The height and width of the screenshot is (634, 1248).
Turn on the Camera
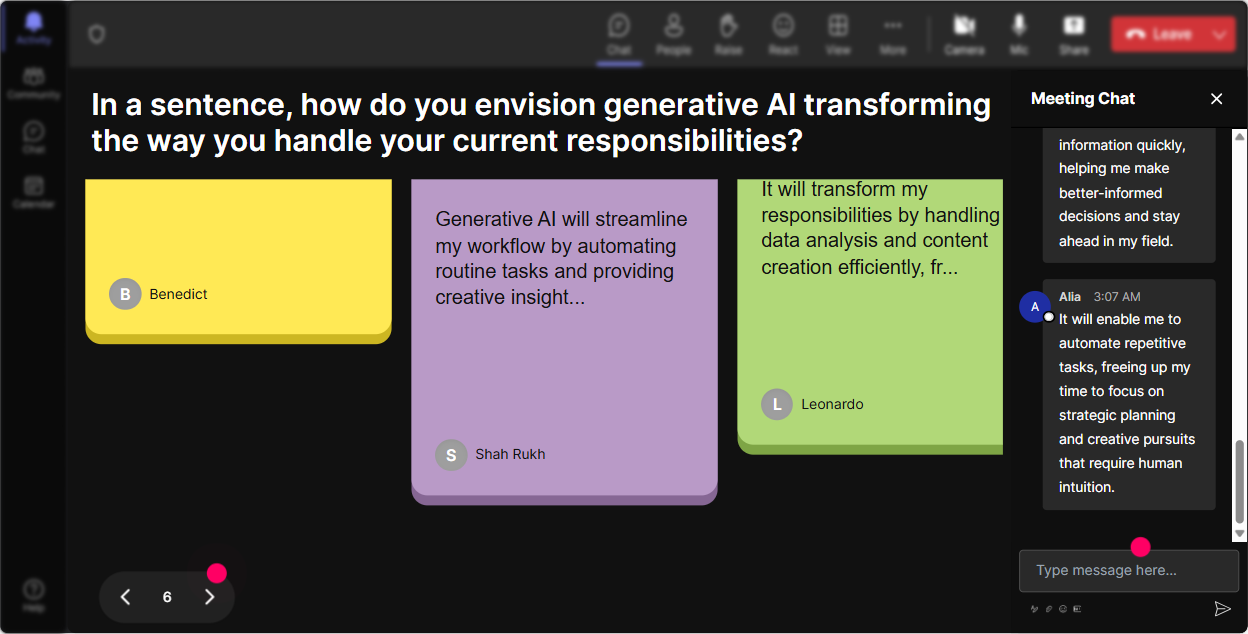pyautogui.click(x=964, y=33)
